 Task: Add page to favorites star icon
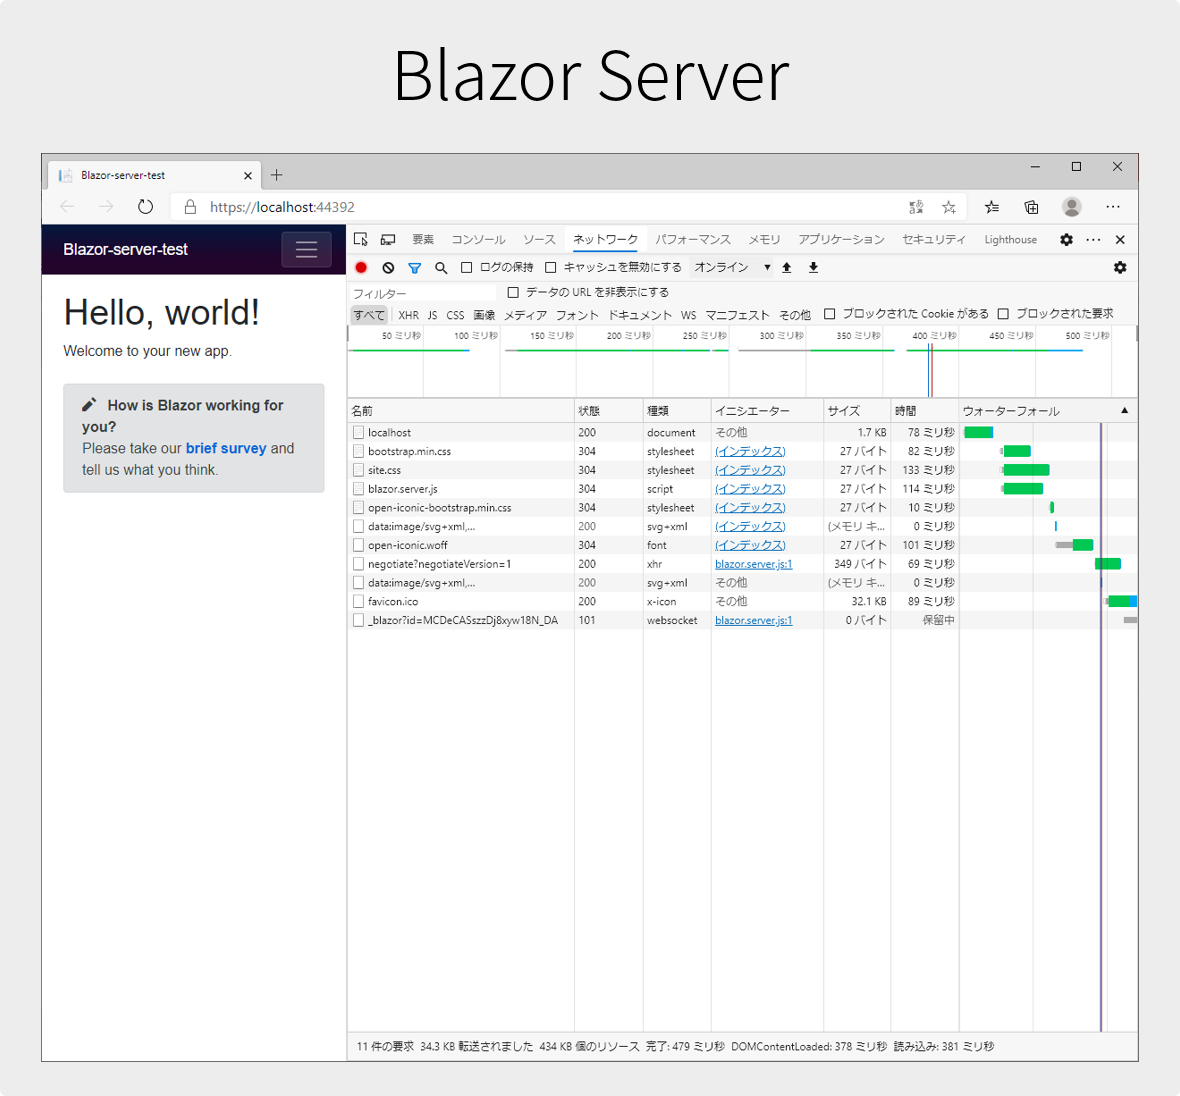tap(949, 207)
